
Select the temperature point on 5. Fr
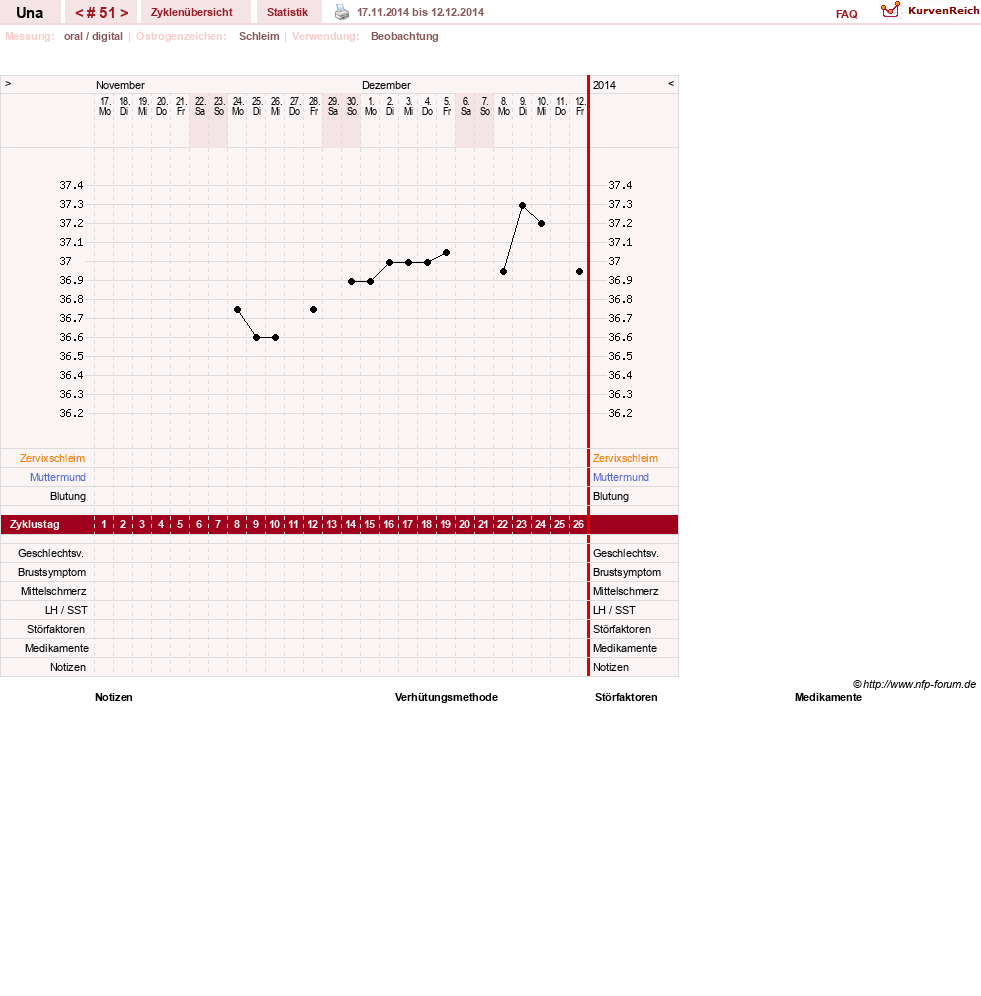[447, 253]
